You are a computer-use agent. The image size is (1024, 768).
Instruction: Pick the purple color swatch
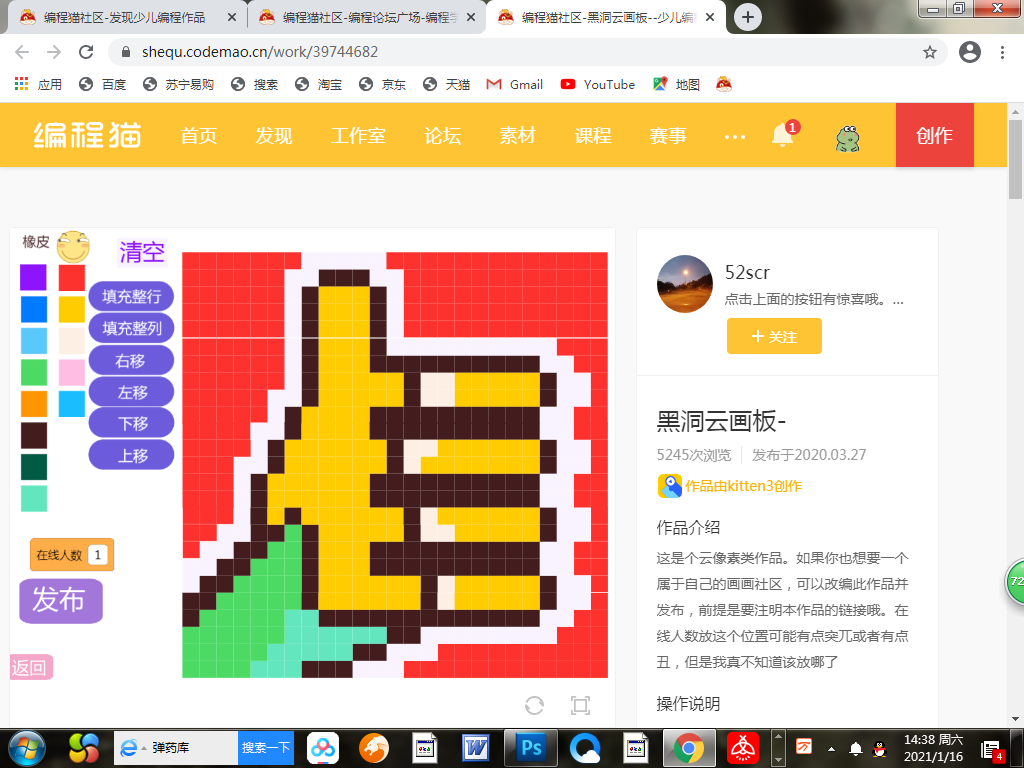coord(33,277)
